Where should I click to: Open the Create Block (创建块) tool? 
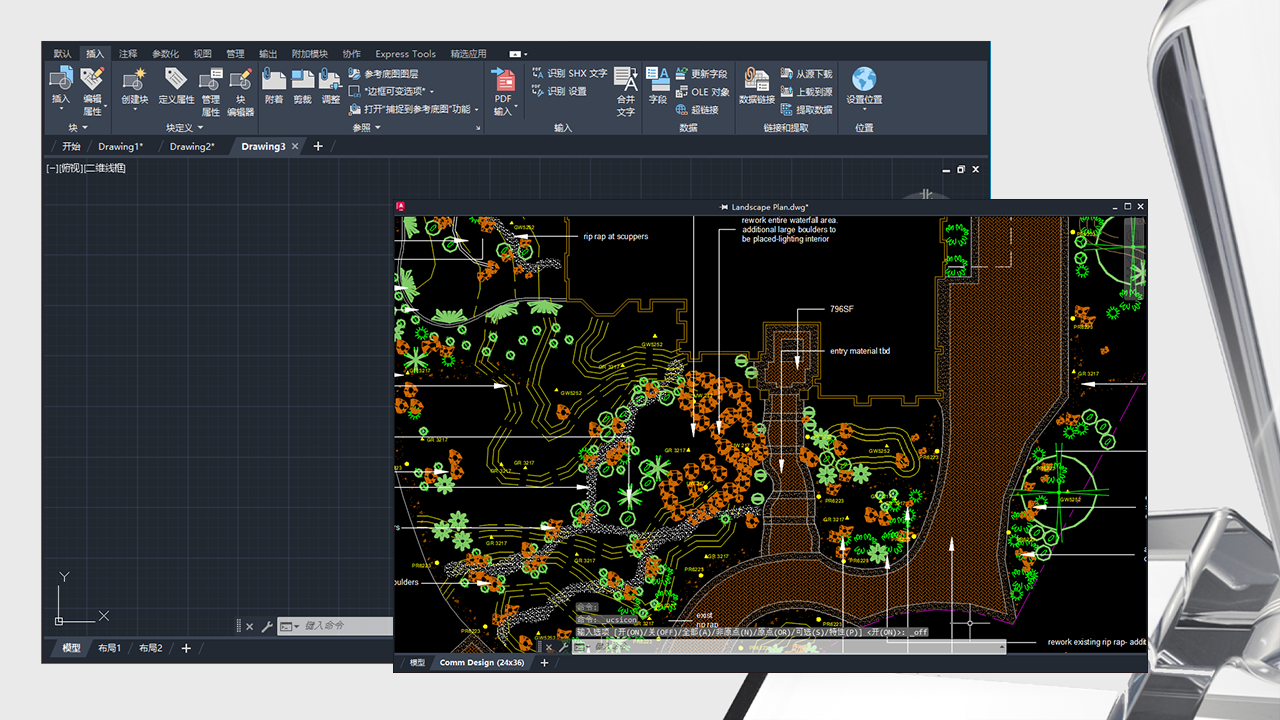coord(135,80)
